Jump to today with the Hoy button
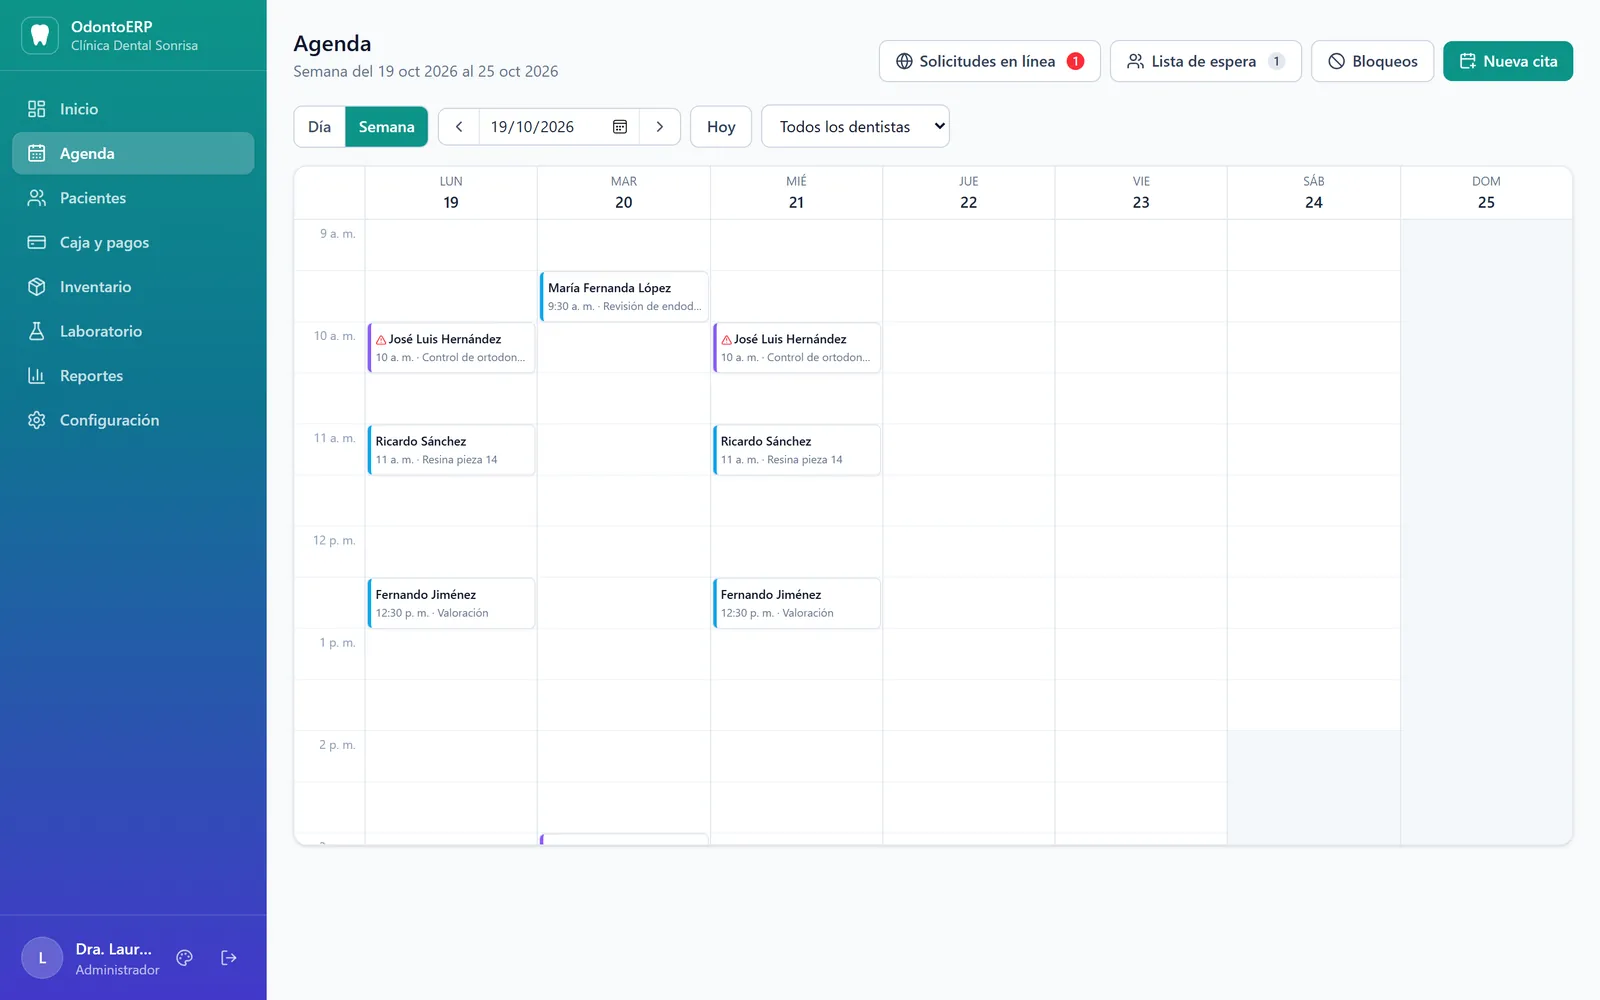1600x1000 pixels. click(721, 127)
